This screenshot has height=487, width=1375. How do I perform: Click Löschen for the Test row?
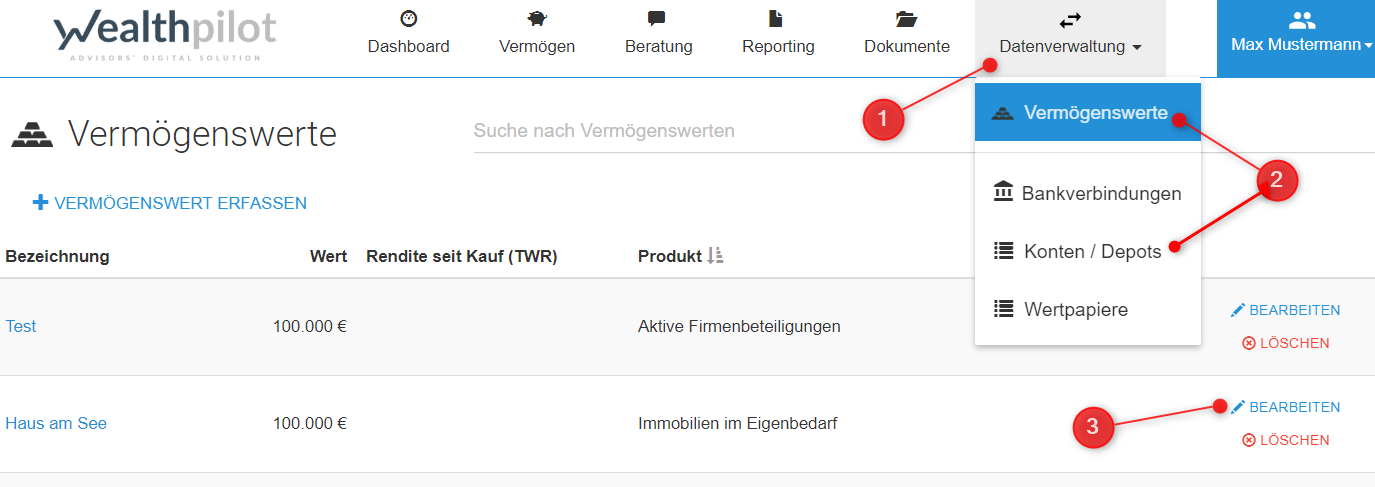(x=1286, y=343)
